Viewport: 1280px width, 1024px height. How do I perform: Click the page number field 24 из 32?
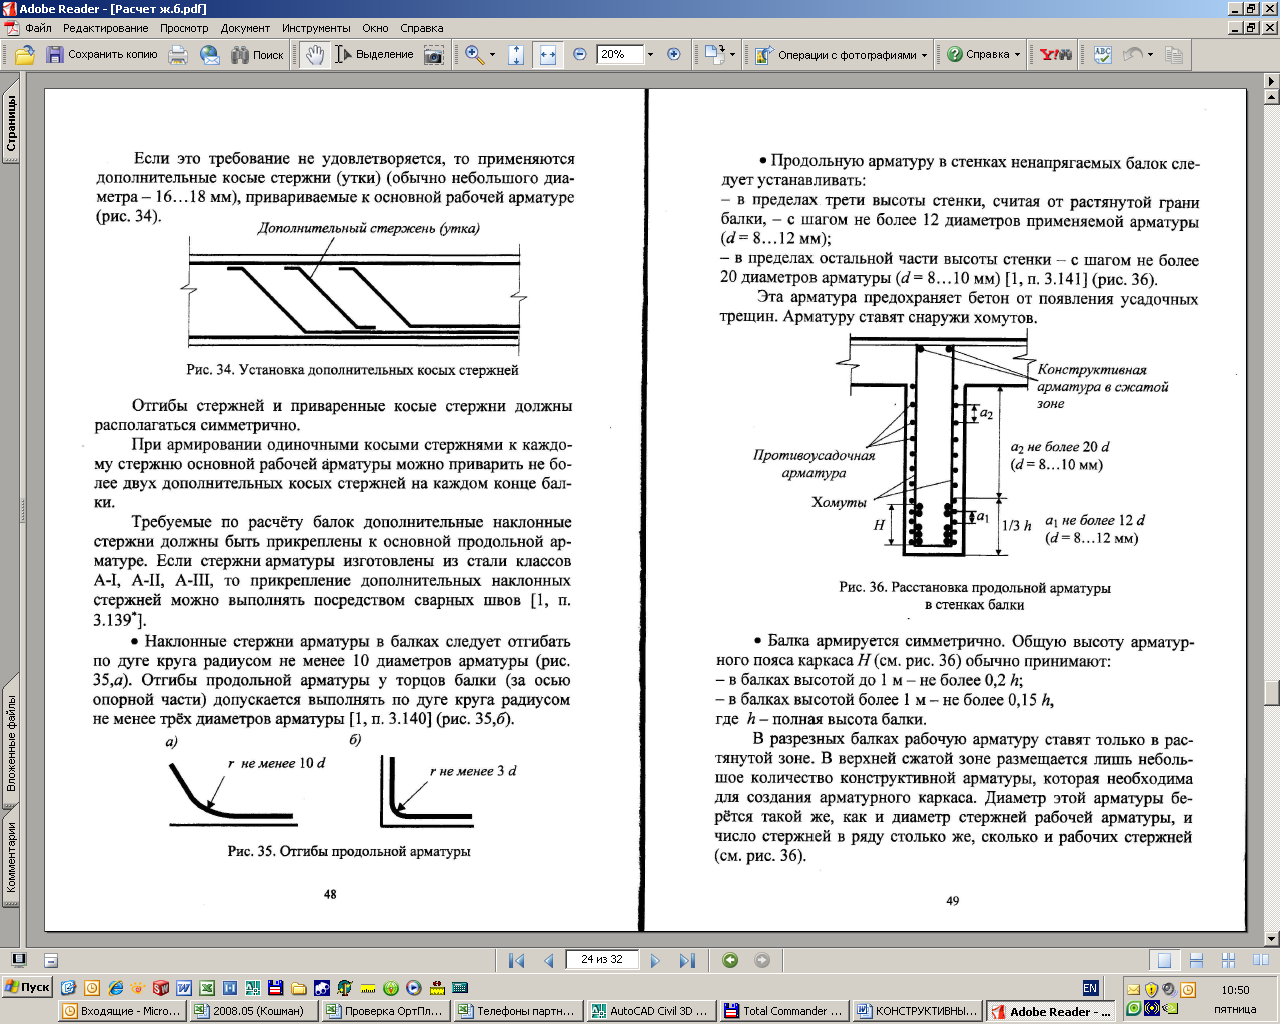click(x=602, y=960)
